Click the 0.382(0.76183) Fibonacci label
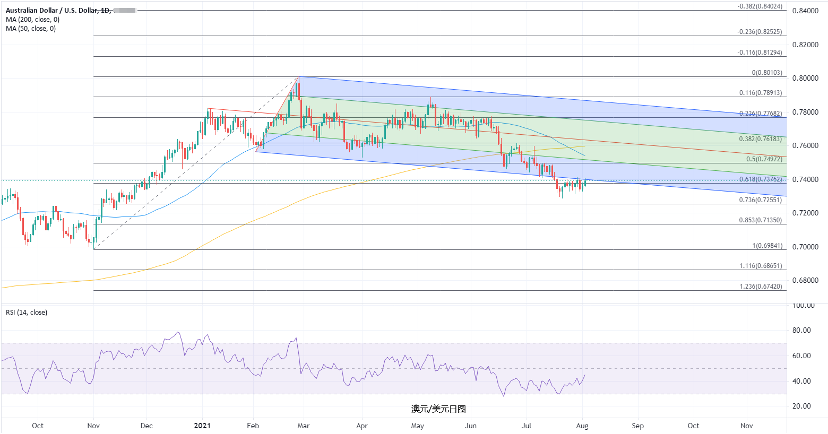 click(761, 139)
